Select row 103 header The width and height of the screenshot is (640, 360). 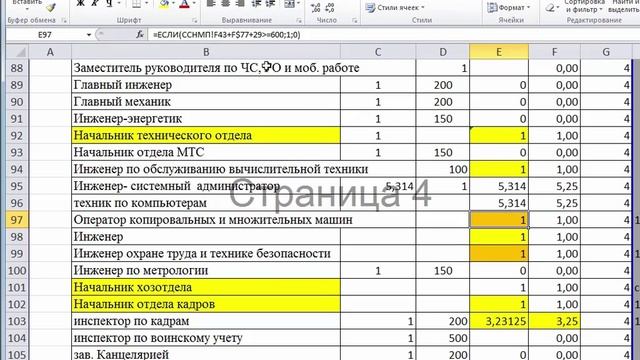[17, 321]
